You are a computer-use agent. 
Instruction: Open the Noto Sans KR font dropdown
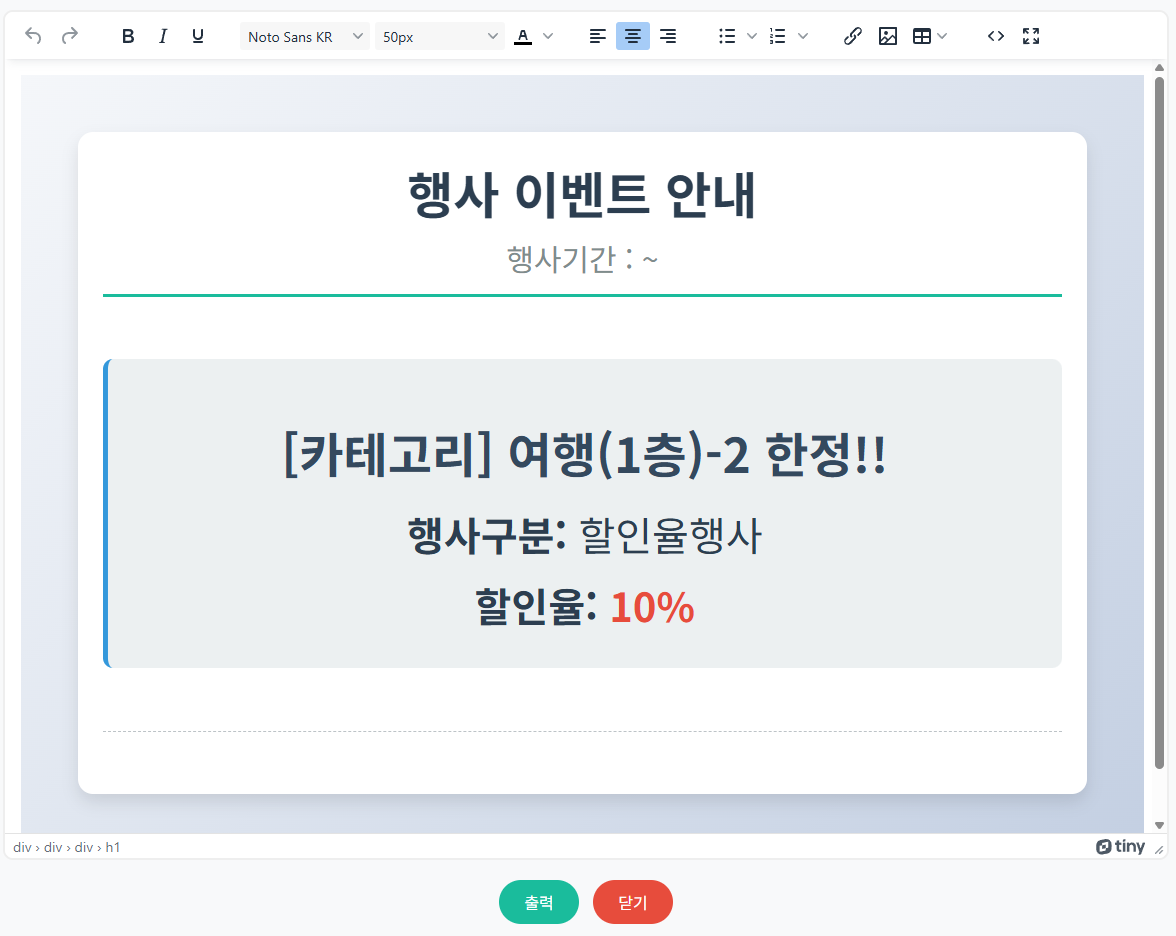[304, 36]
